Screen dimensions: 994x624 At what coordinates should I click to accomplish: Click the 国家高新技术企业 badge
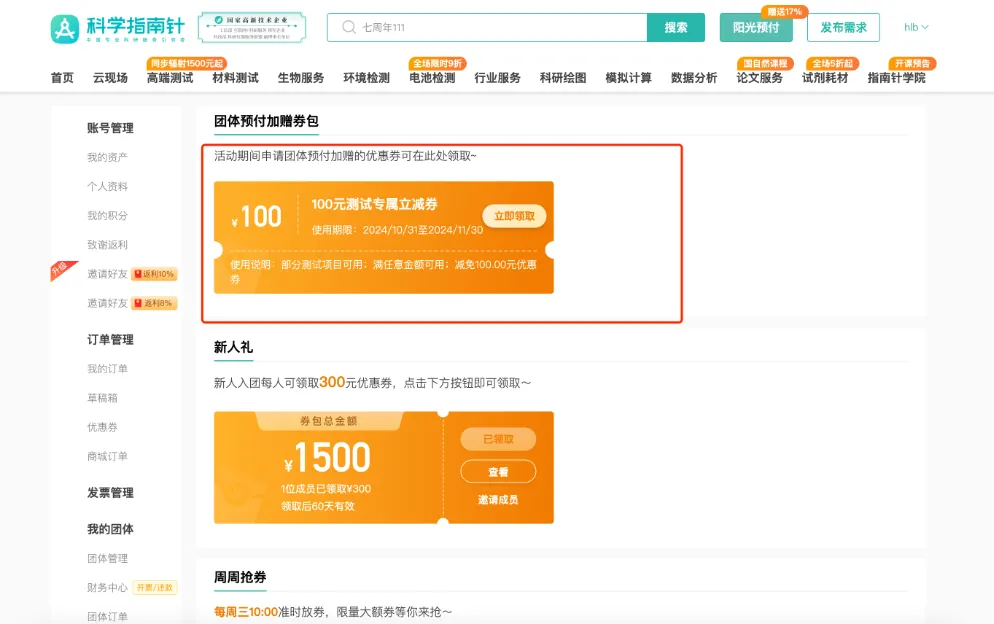[x=251, y=28]
